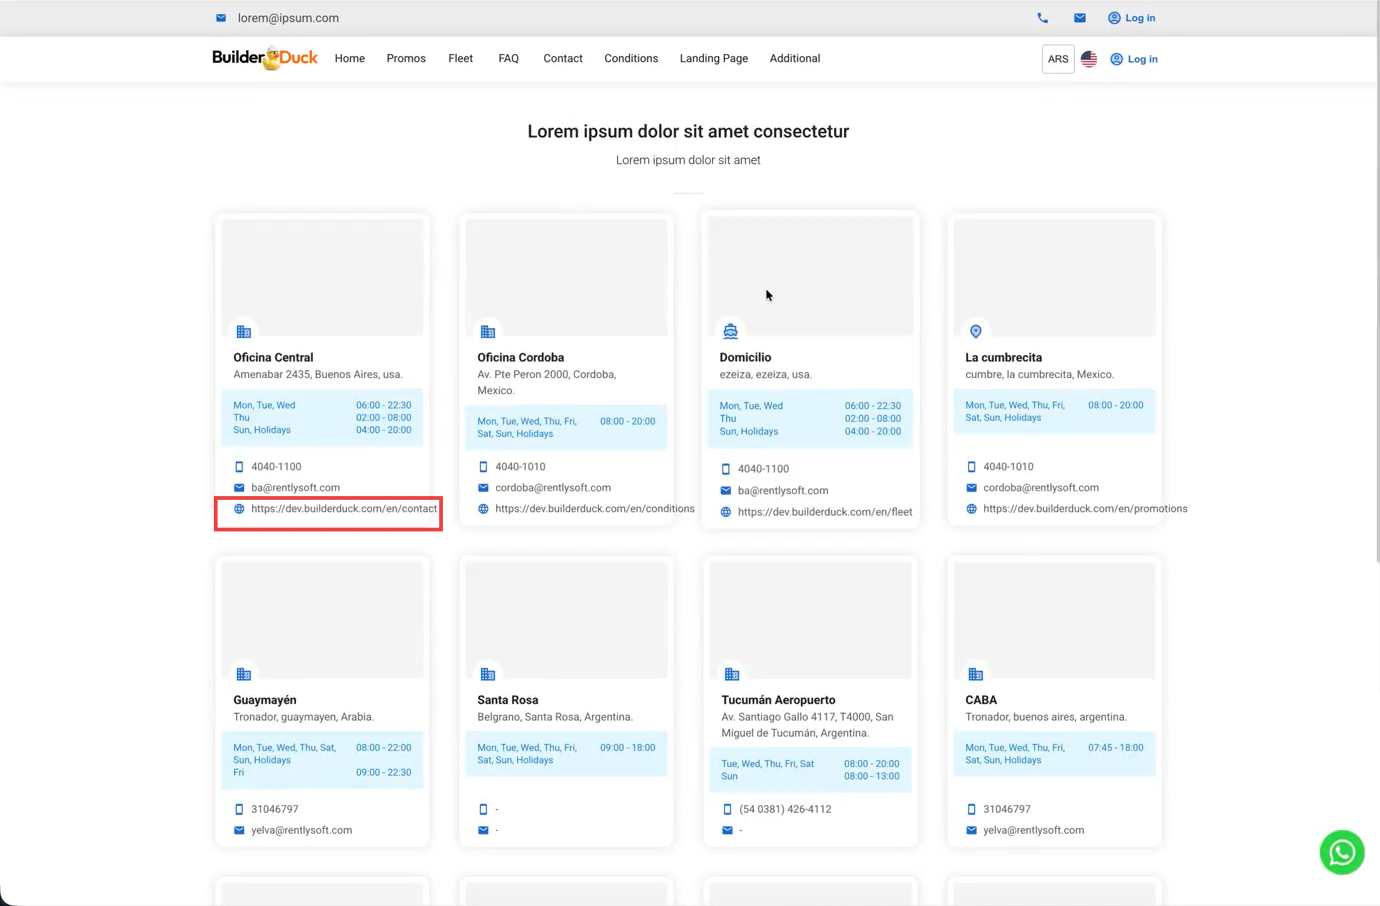Click the globe icon on Oficina Cordoba card
Image resolution: width=1380 pixels, height=906 pixels.
coord(483,509)
